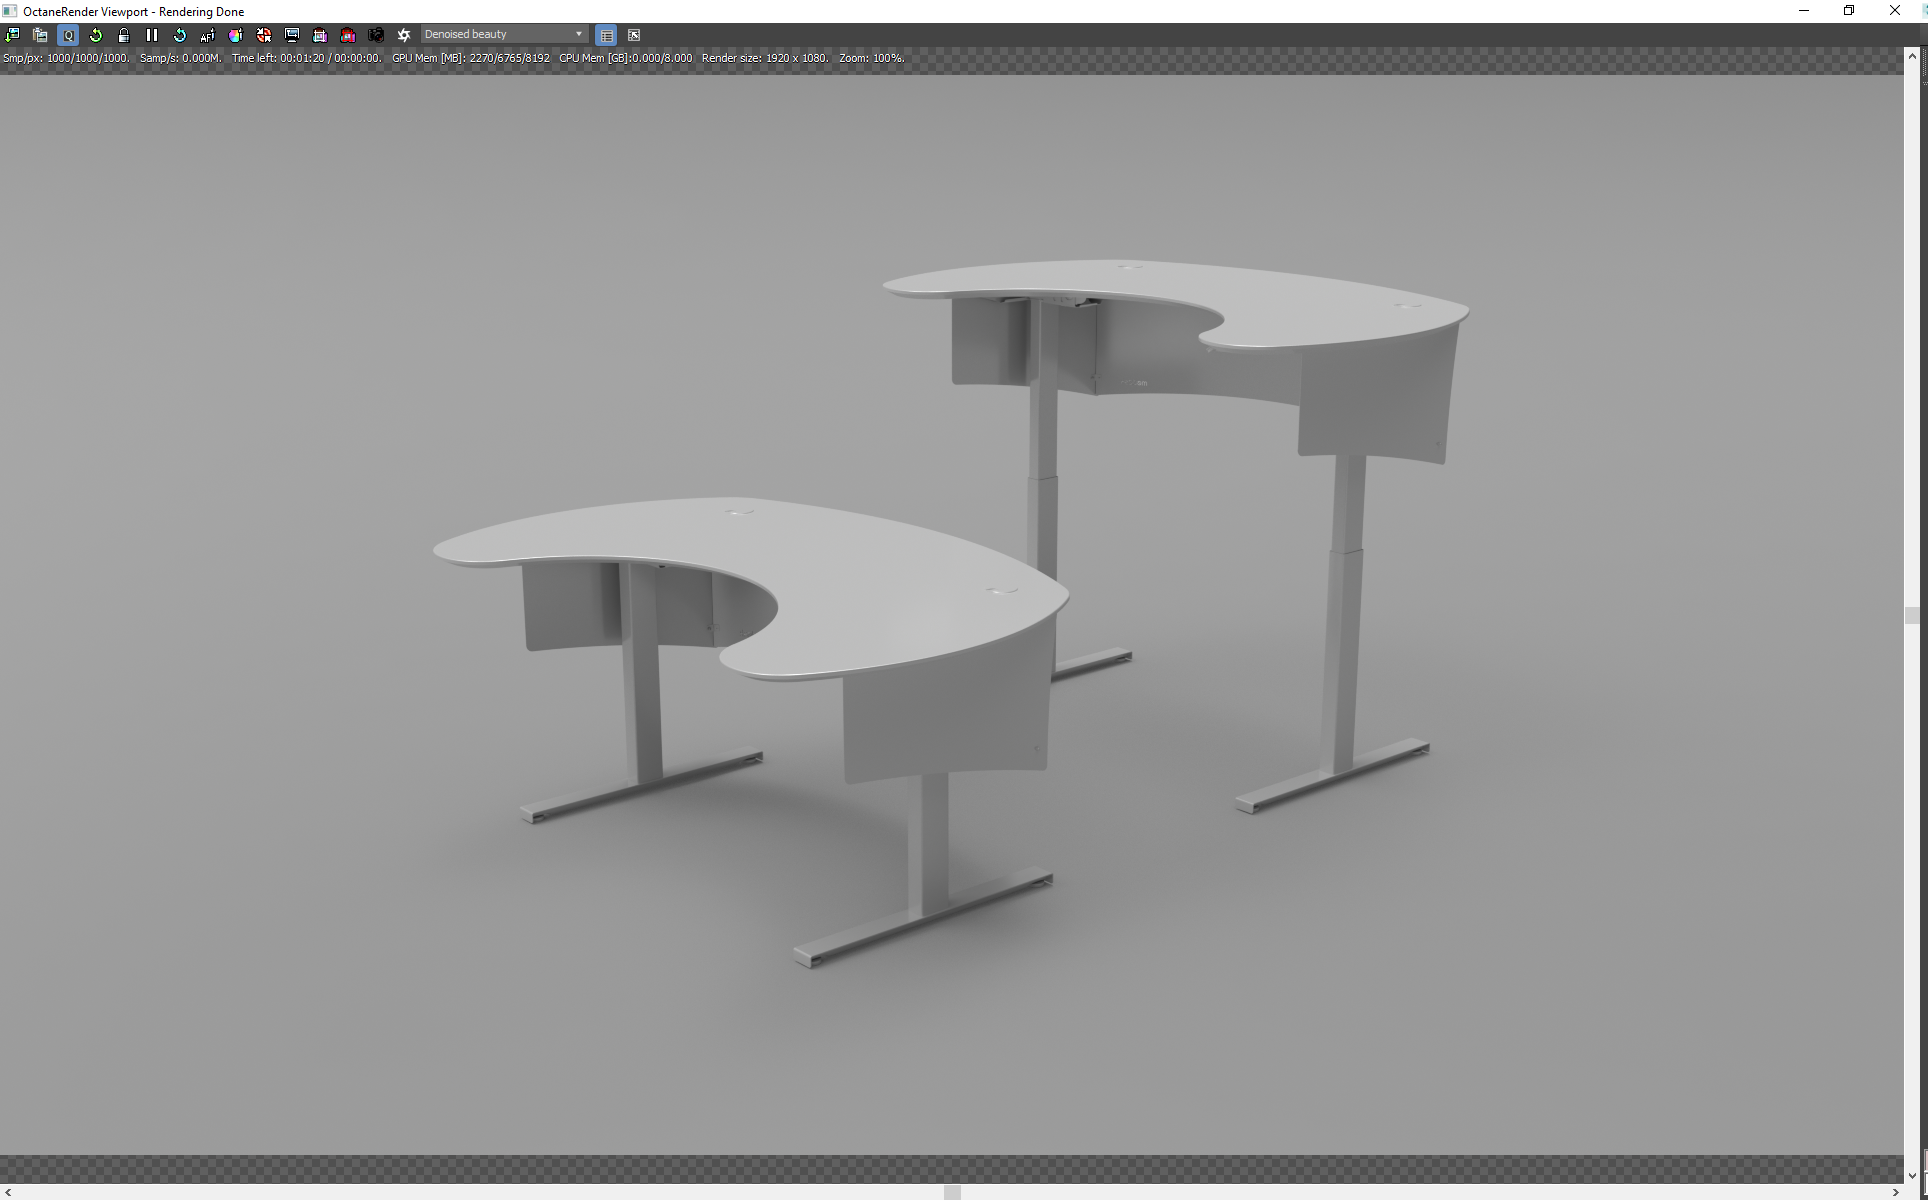Select the auto focus picker (AF)
The image size is (1928, 1200).
tap(208, 35)
